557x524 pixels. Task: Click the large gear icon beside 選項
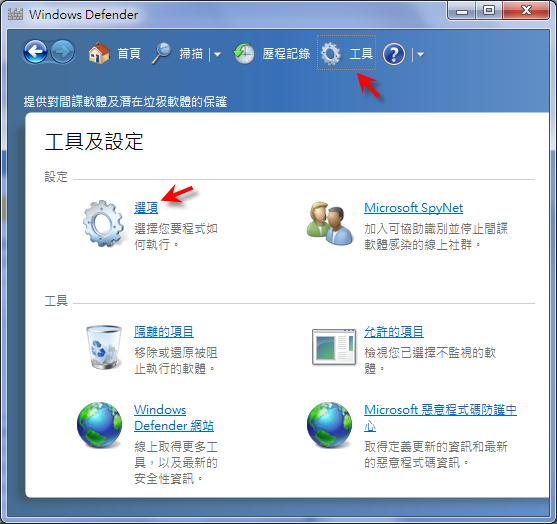click(104, 223)
